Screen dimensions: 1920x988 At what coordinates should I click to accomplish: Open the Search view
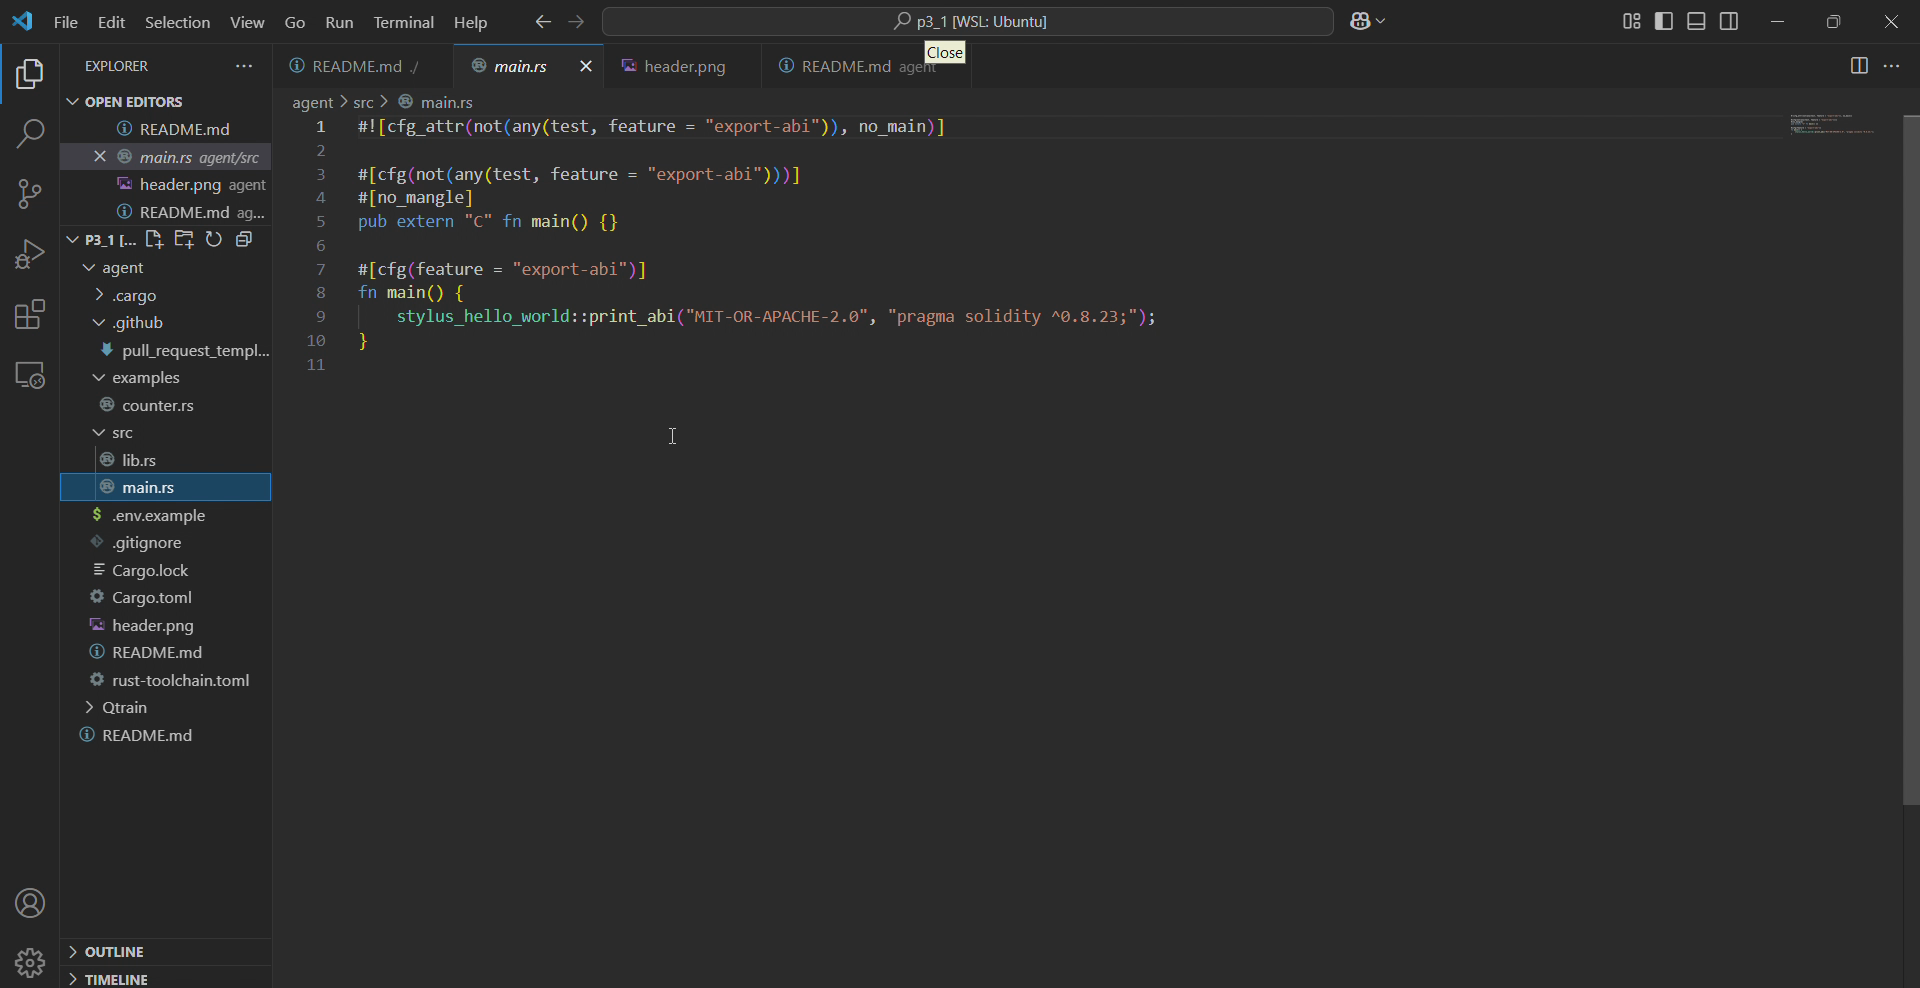(x=30, y=133)
